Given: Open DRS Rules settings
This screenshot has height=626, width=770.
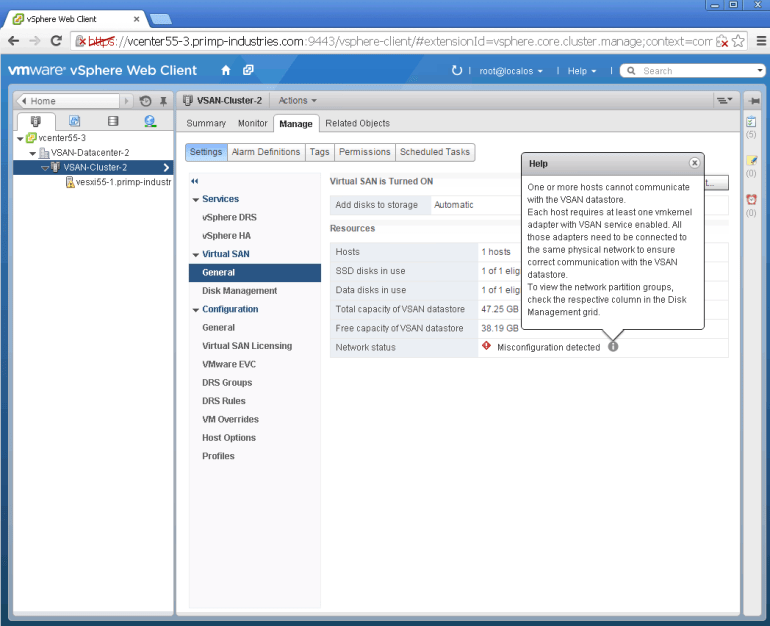Looking at the screenshot, I should [223, 401].
